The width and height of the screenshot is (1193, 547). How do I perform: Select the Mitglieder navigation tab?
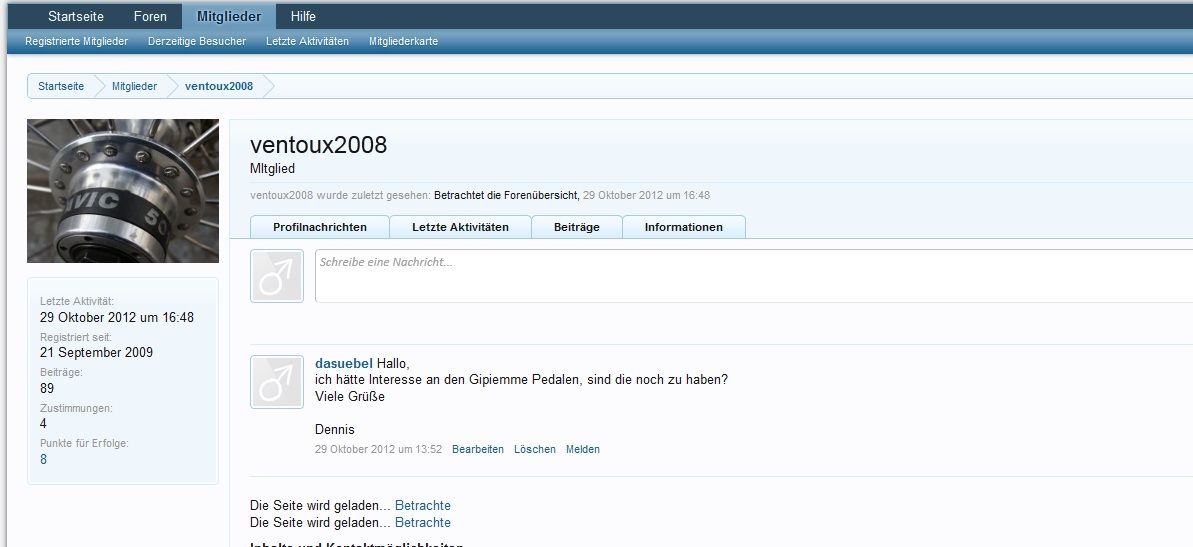229,16
